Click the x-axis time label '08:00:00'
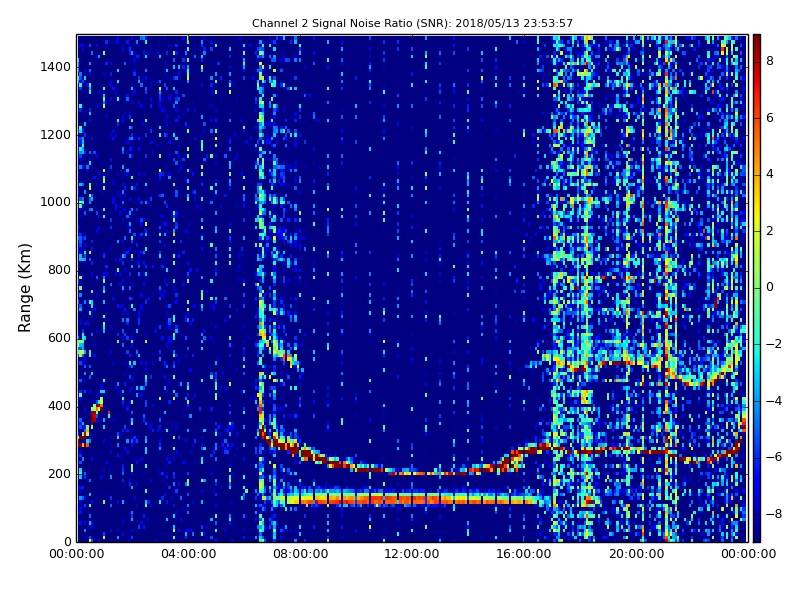The image size is (800, 600). pyautogui.click(x=301, y=554)
